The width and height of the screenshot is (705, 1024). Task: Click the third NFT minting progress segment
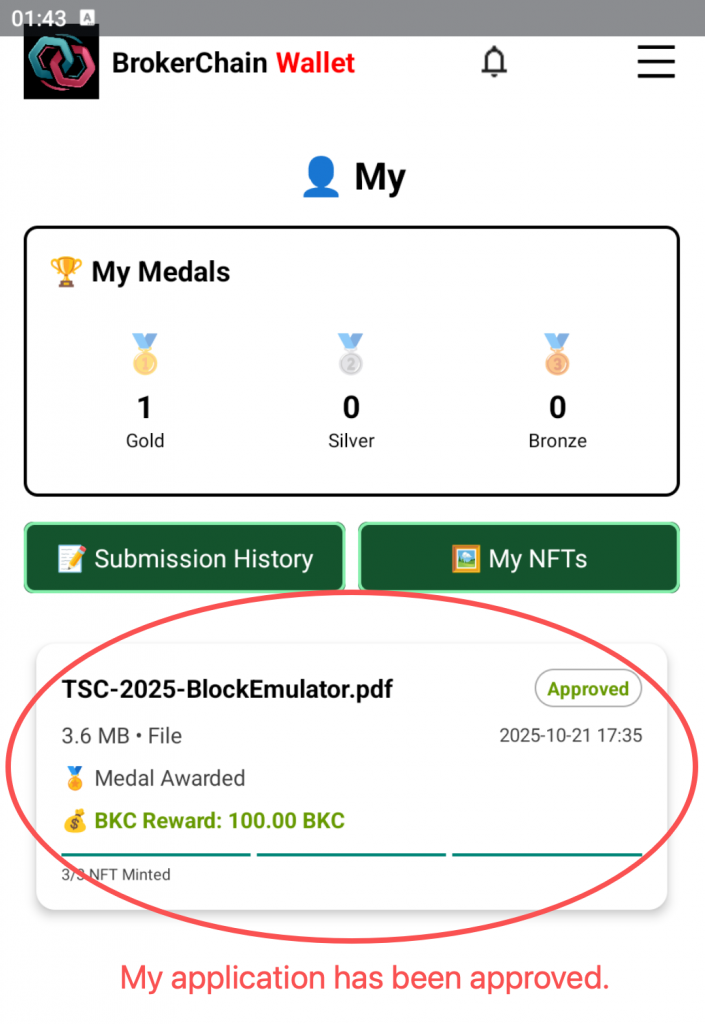[547, 855]
